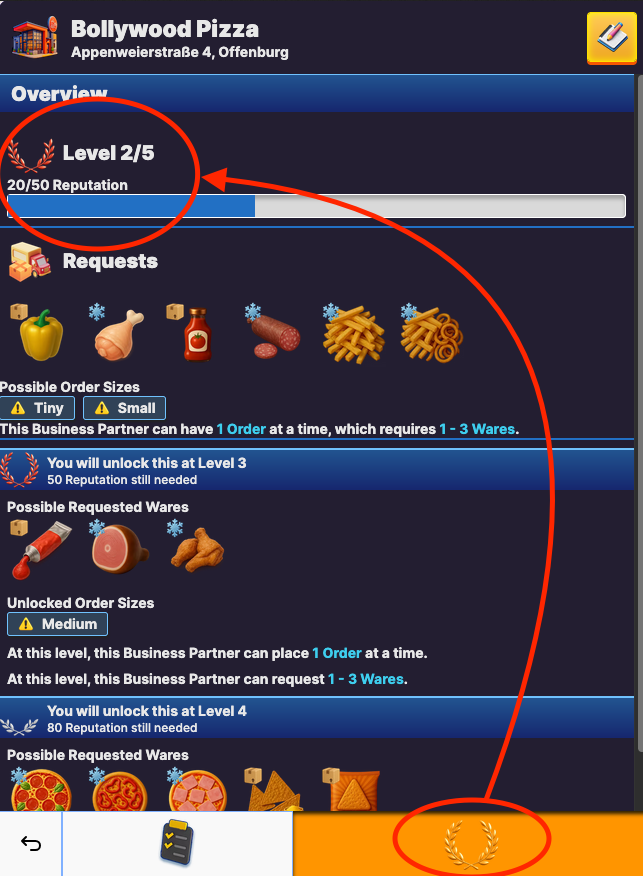The height and width of the screenshot is (876, 643).
Task: Click the blue reputation progress bar
Action: [316, 206]
